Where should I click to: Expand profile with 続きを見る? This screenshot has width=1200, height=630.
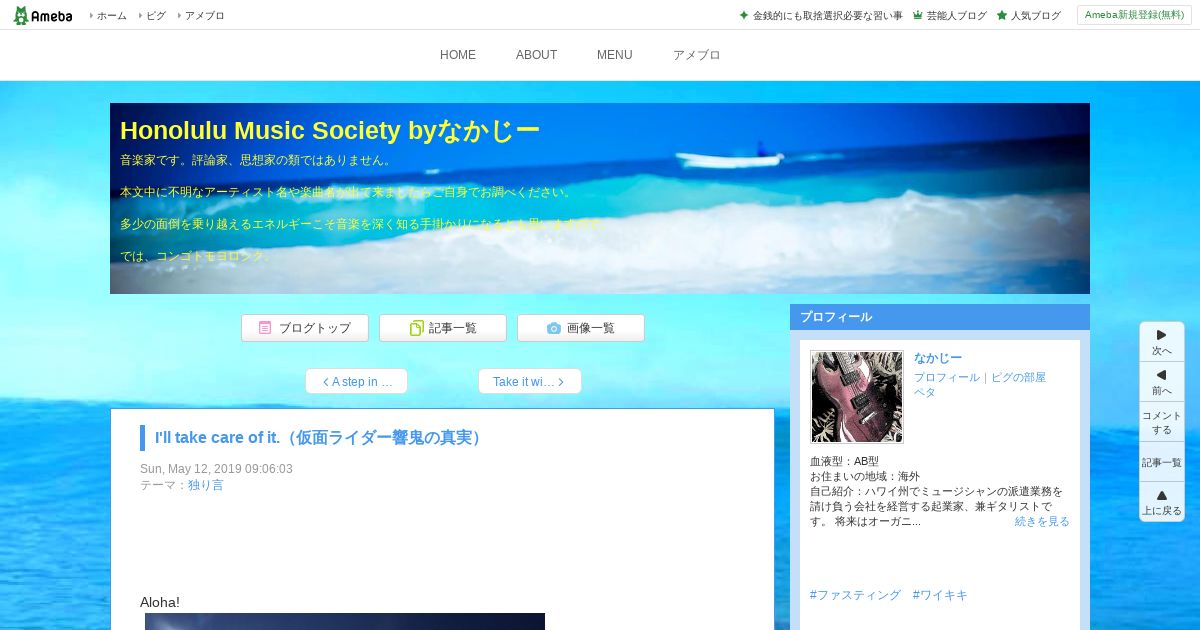(x=1042, y=522)
